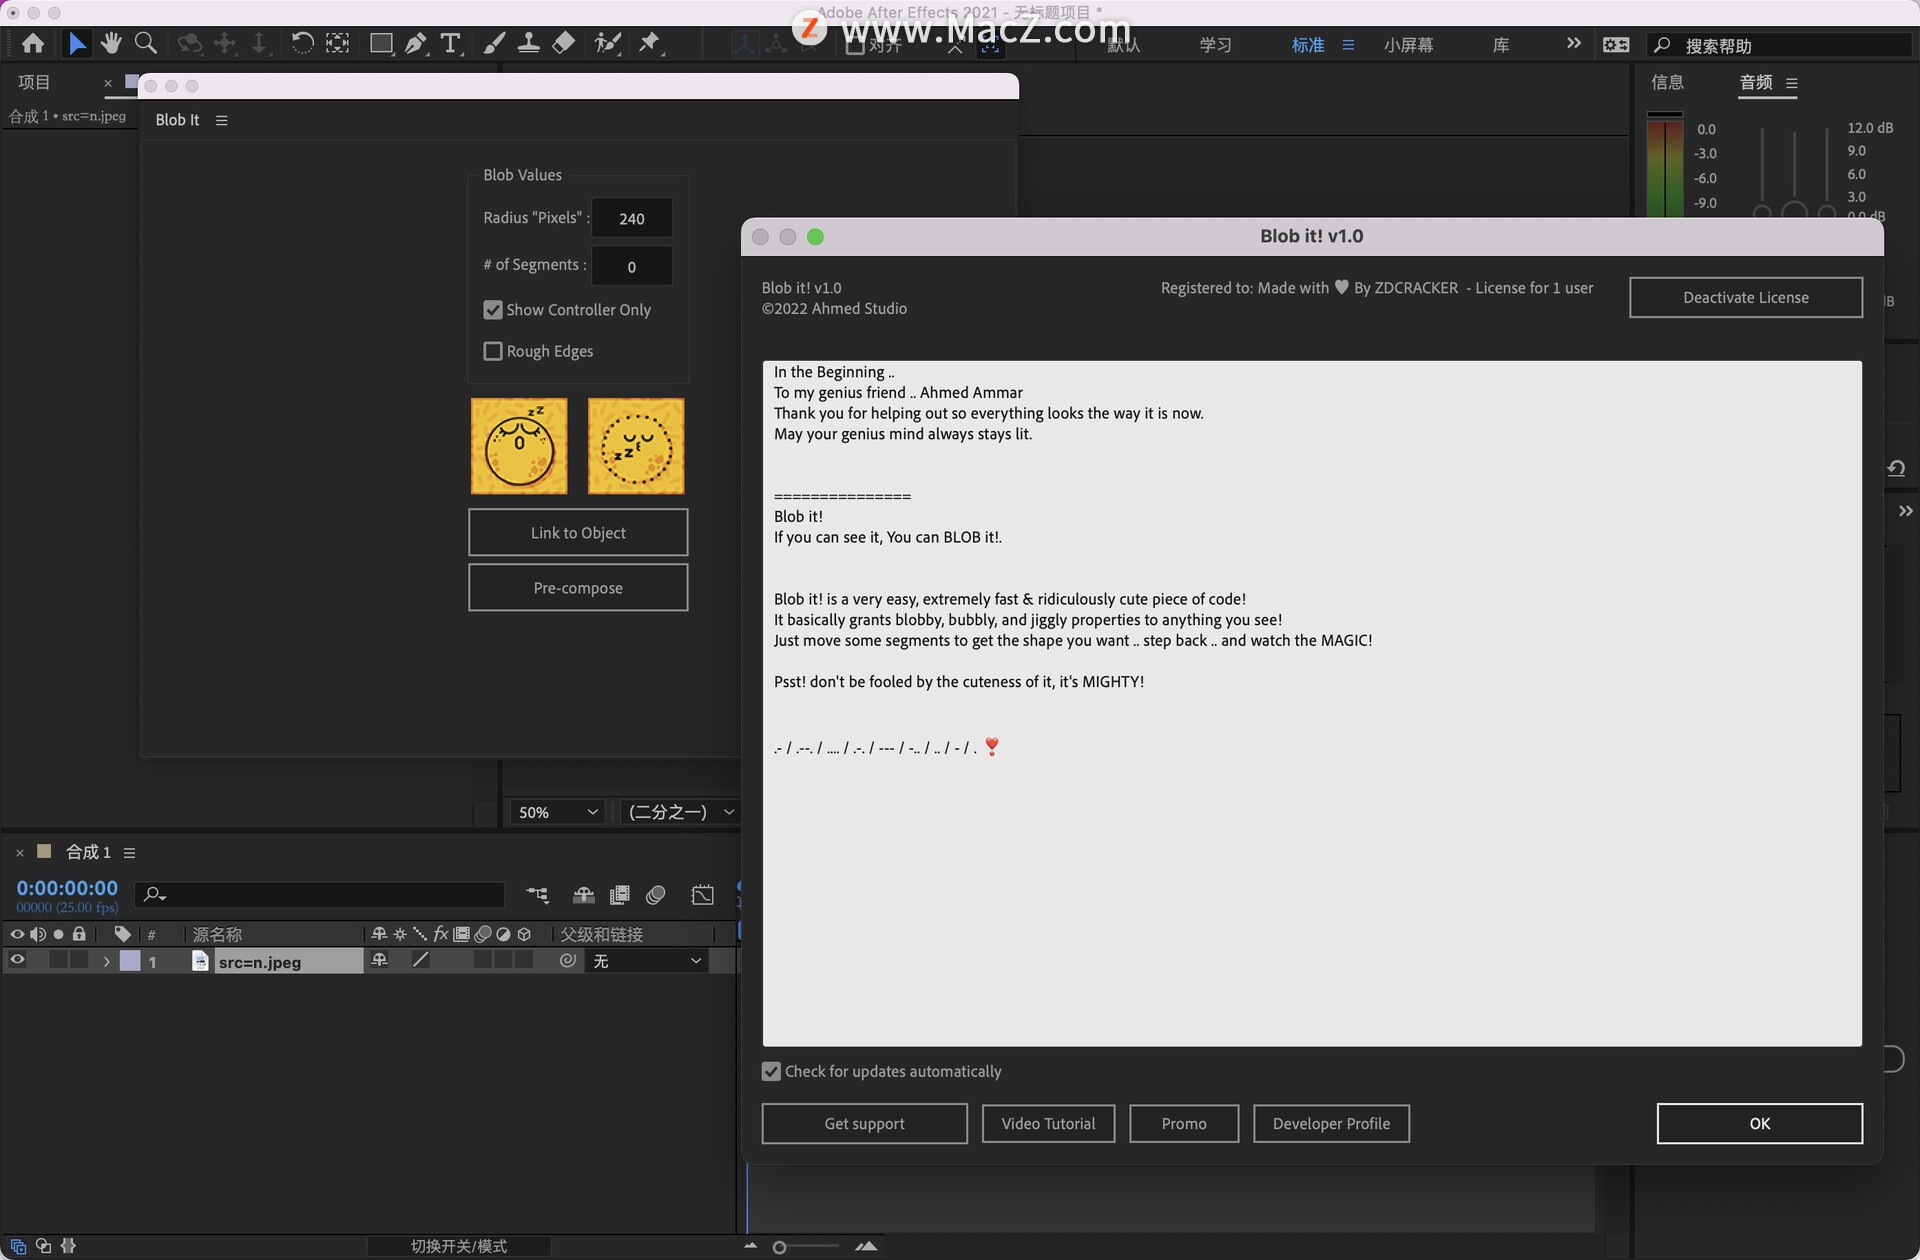Click the Radius Pixels value field
This screenshot has width=1920, height=1260.
point(631,218)
